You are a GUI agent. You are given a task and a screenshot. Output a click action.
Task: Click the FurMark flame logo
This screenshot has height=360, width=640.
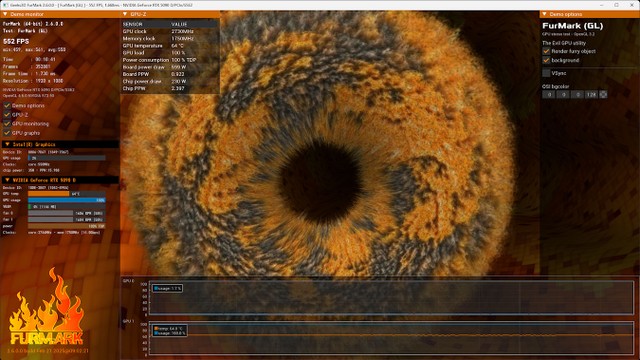pyautogui.click(x=46, y=307)
